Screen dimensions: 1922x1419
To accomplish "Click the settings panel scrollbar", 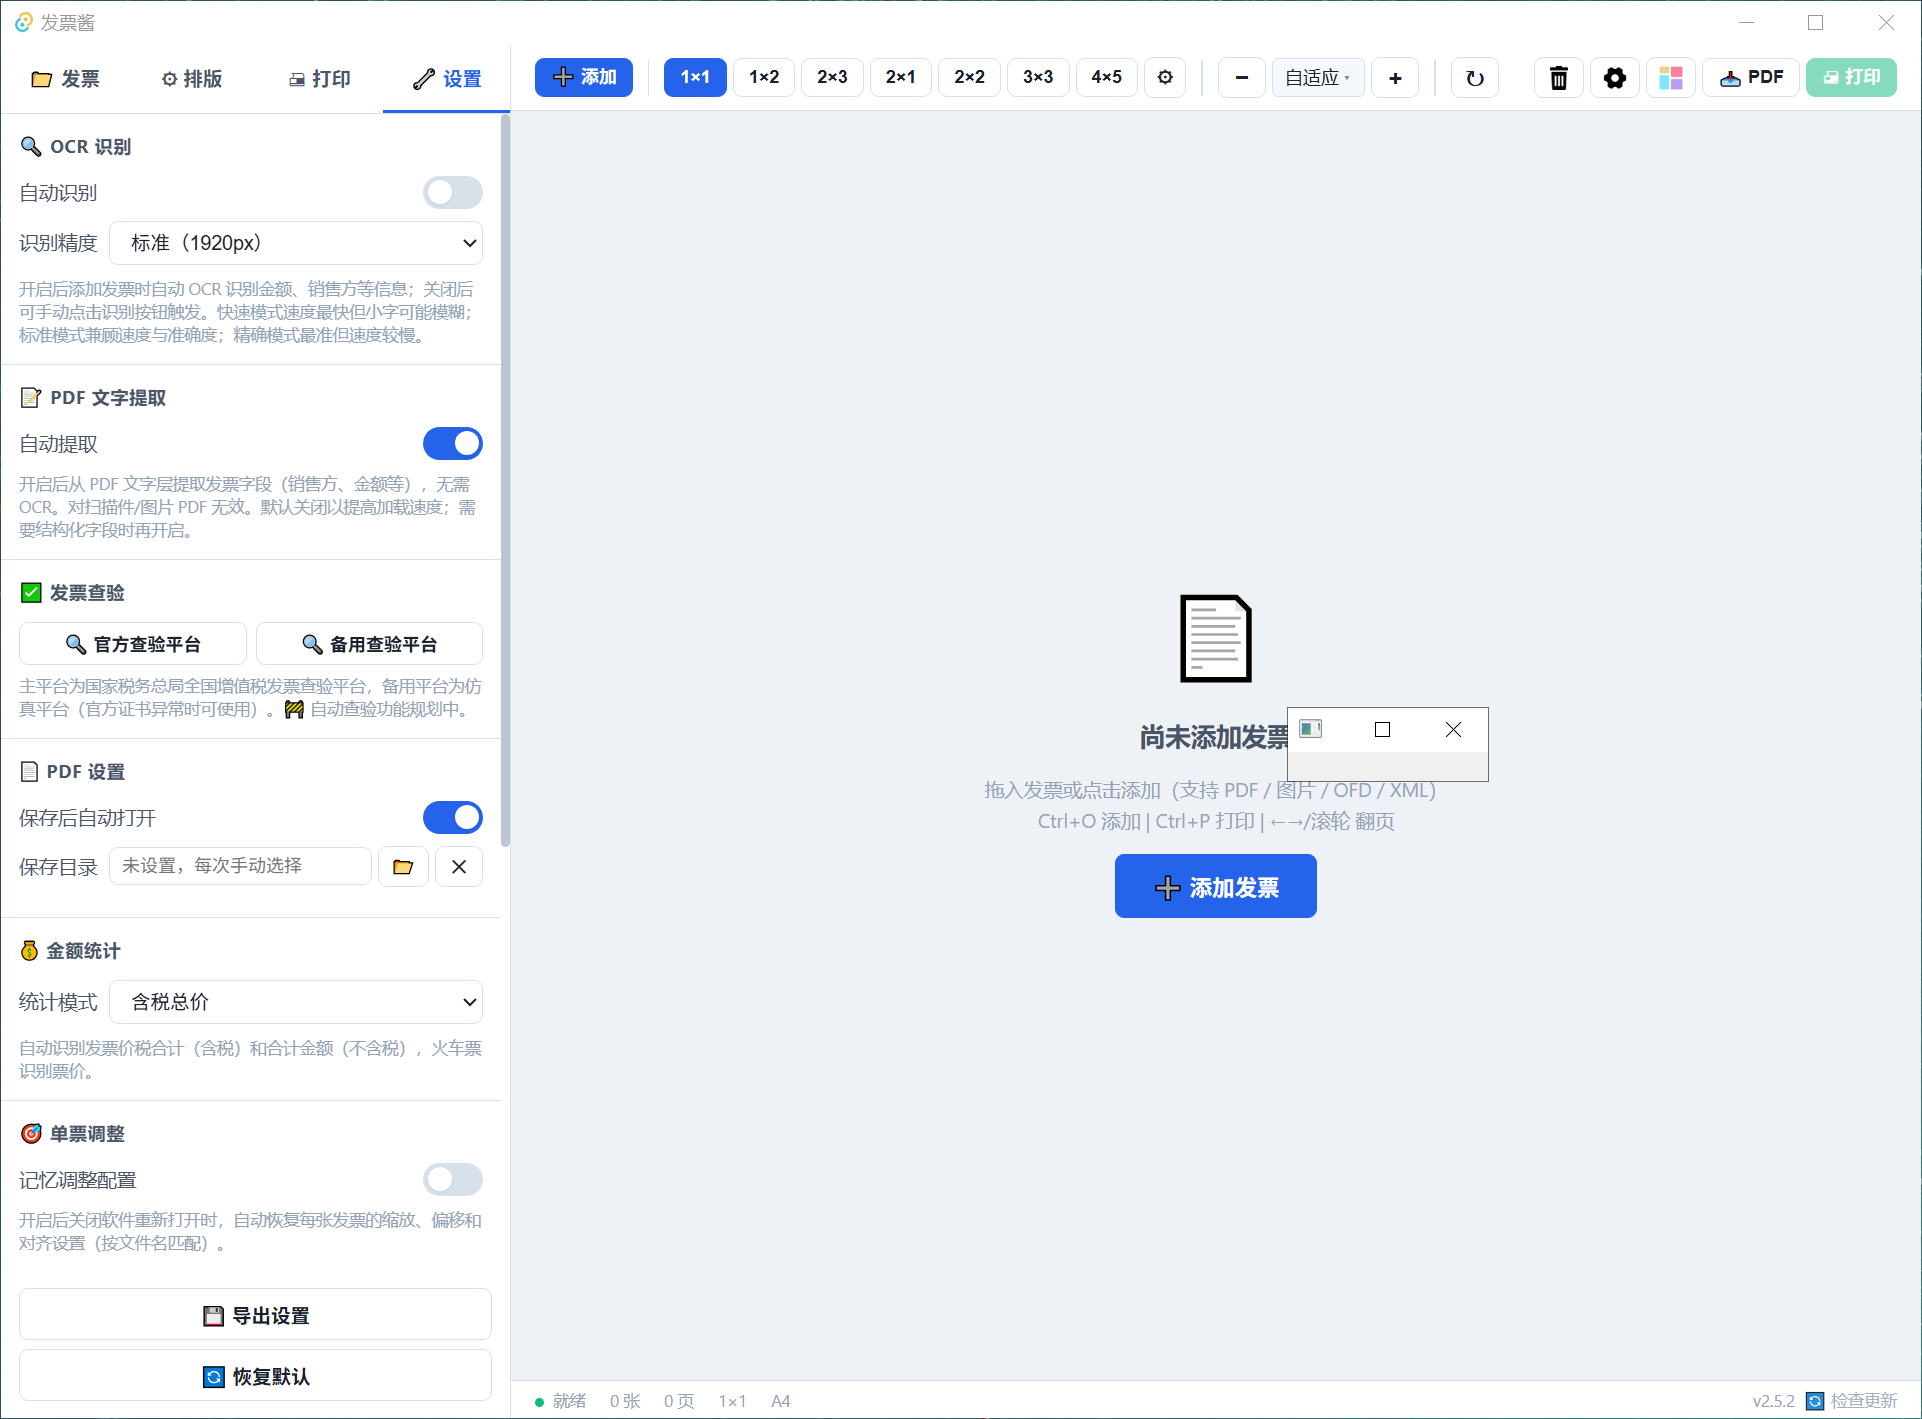I will pos(505,480).
